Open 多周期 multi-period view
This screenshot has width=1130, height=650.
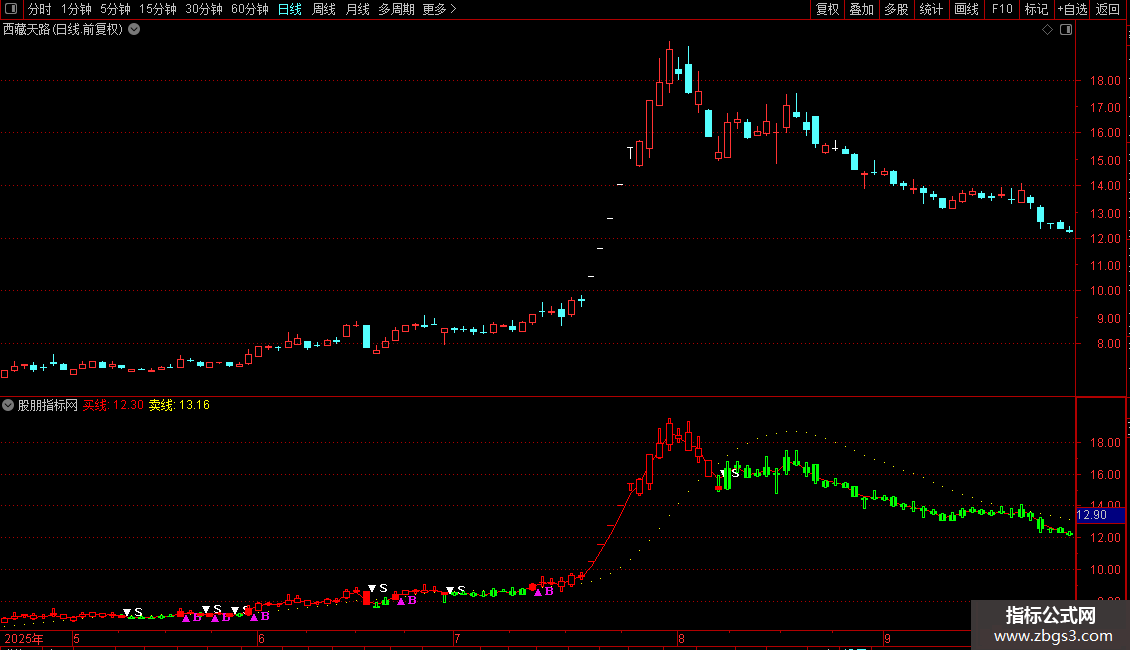pyautogui.click(x=396, y=9)
